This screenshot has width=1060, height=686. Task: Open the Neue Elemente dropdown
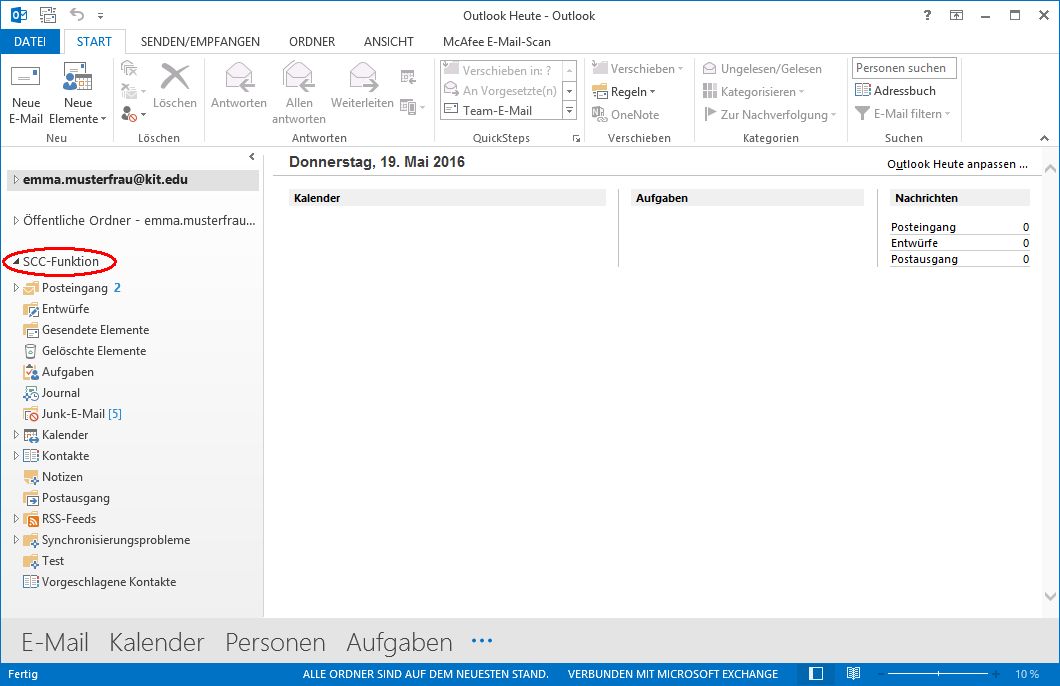click(x=78, y=119)
